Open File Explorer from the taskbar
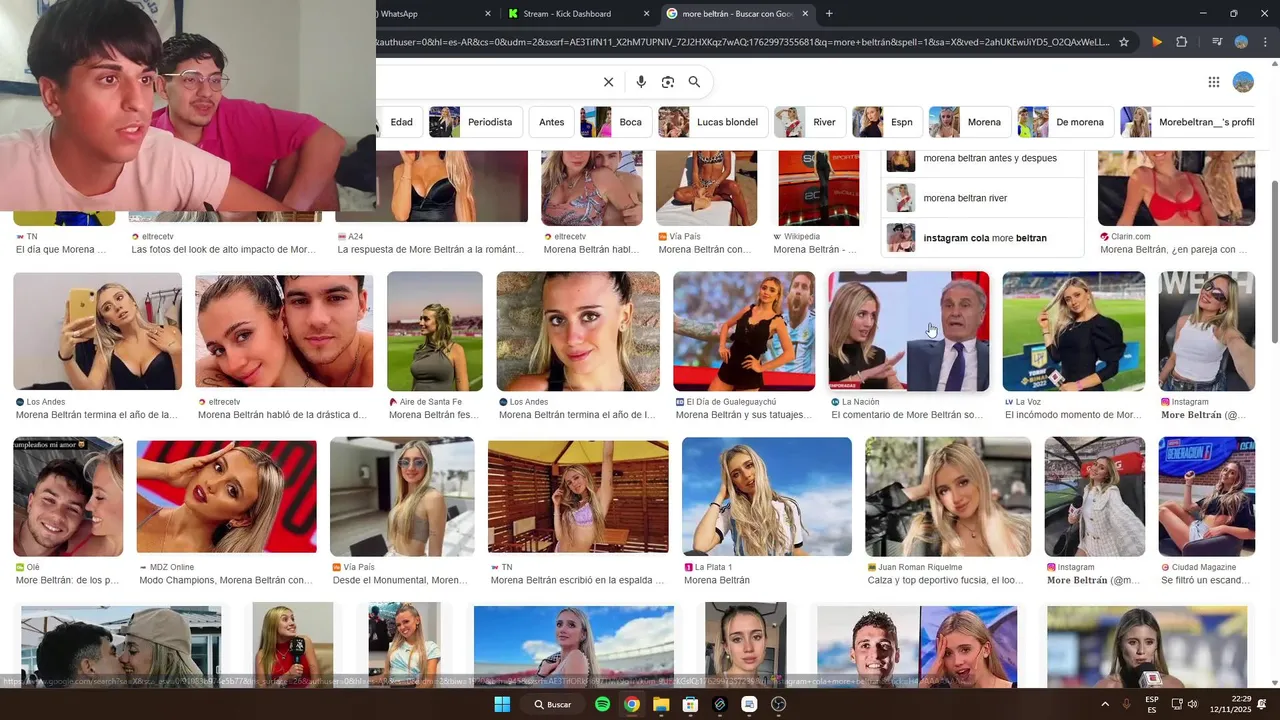The height and width of the screenshot is (720, 1280). tap(661, 704)
